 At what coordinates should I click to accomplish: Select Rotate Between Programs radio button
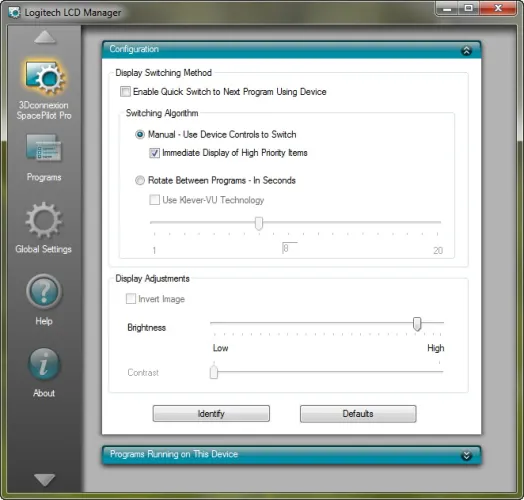click(x=140, y=180)
